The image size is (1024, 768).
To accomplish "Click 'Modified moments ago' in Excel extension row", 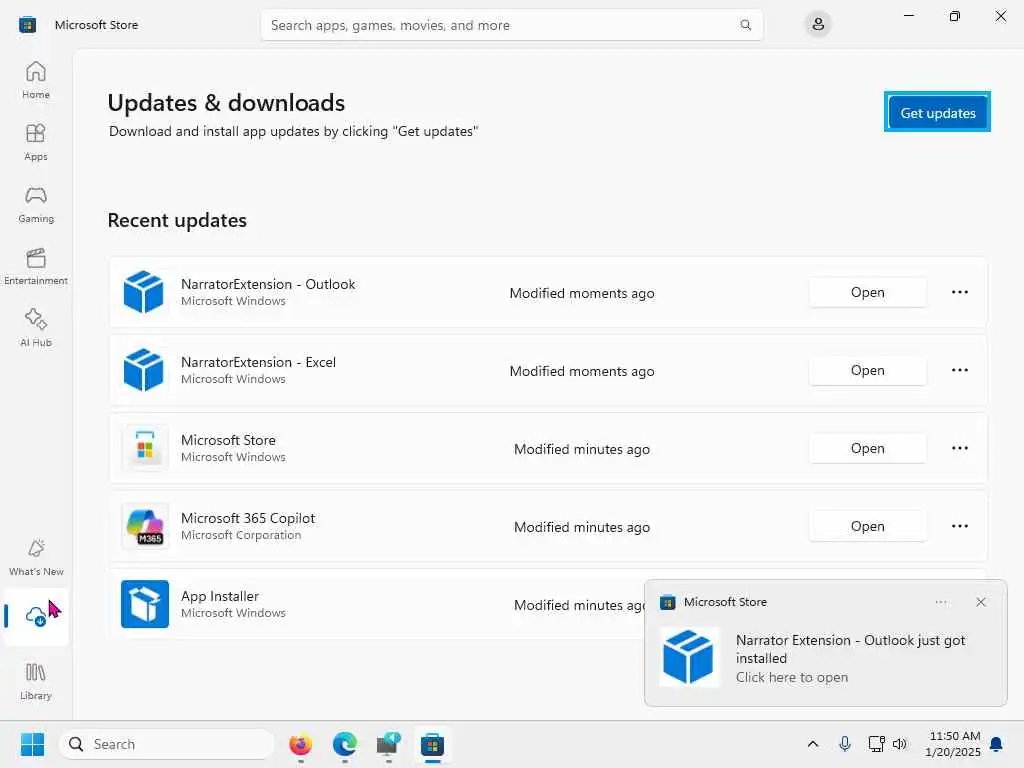I will (x=581, y=371).
